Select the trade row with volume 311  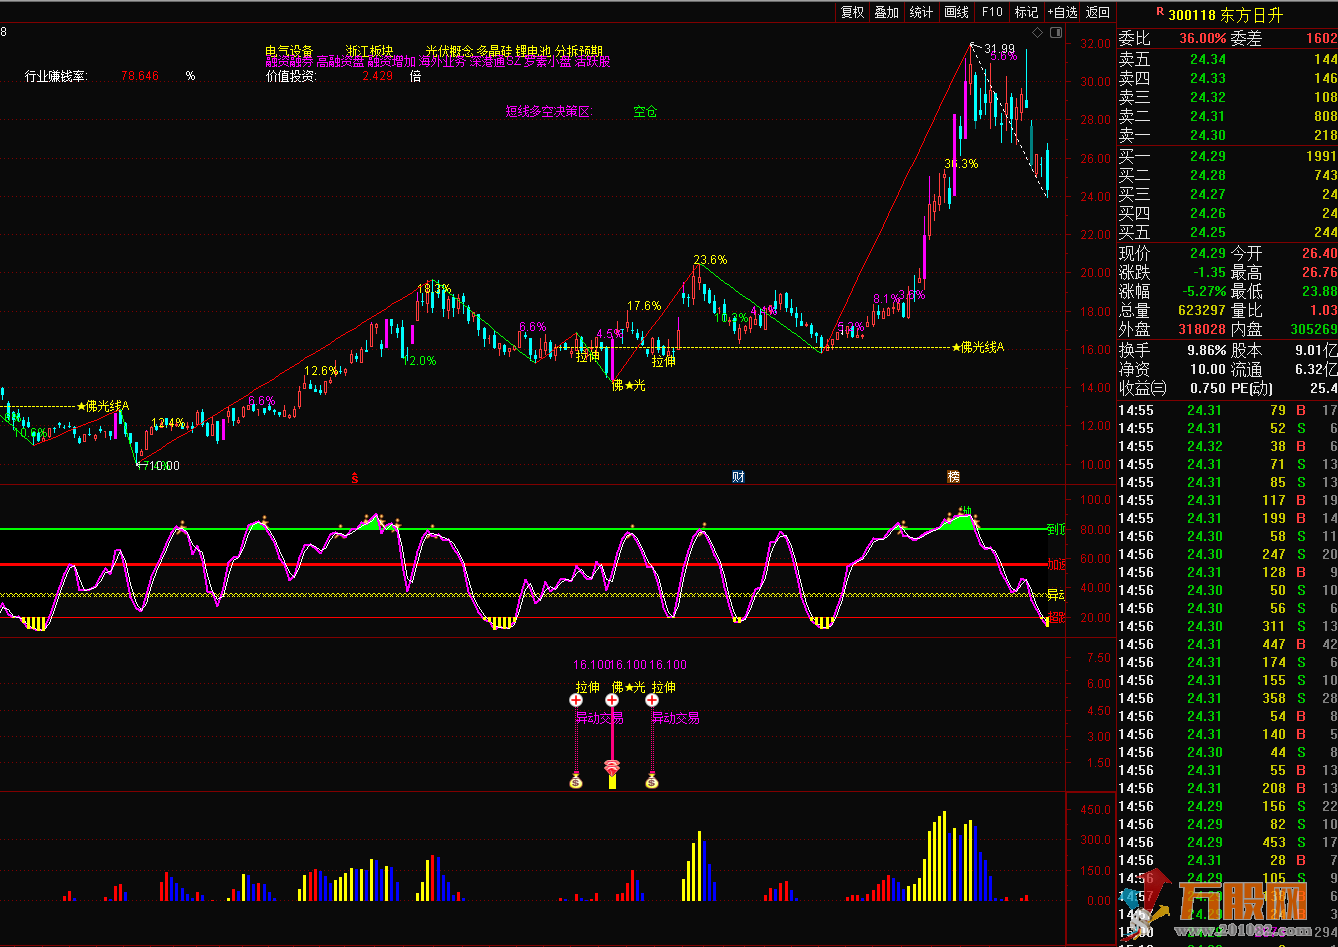pos(1227,626)
